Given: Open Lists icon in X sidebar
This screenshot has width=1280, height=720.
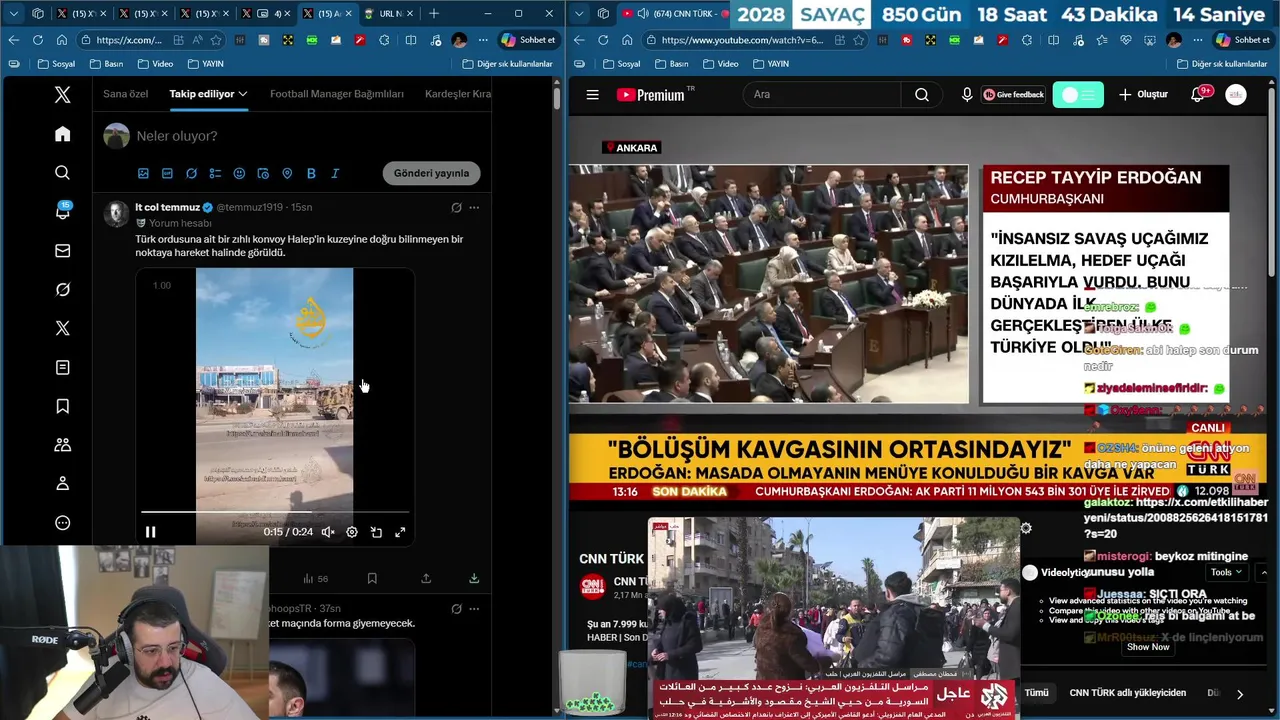Looking at the screenshot, I should click(x=62, y=368).
